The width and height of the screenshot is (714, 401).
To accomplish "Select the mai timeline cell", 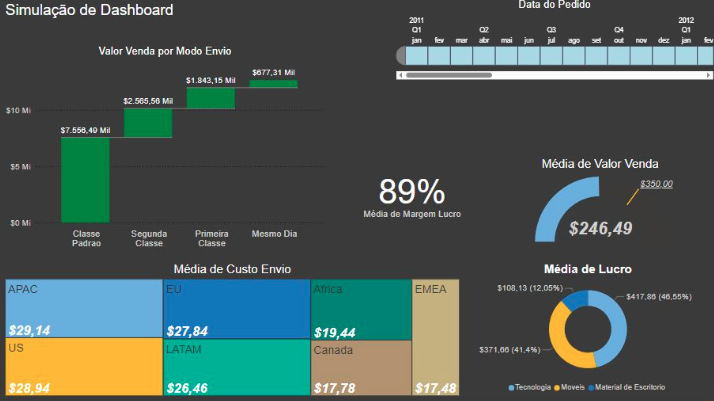I will [506, 56].
